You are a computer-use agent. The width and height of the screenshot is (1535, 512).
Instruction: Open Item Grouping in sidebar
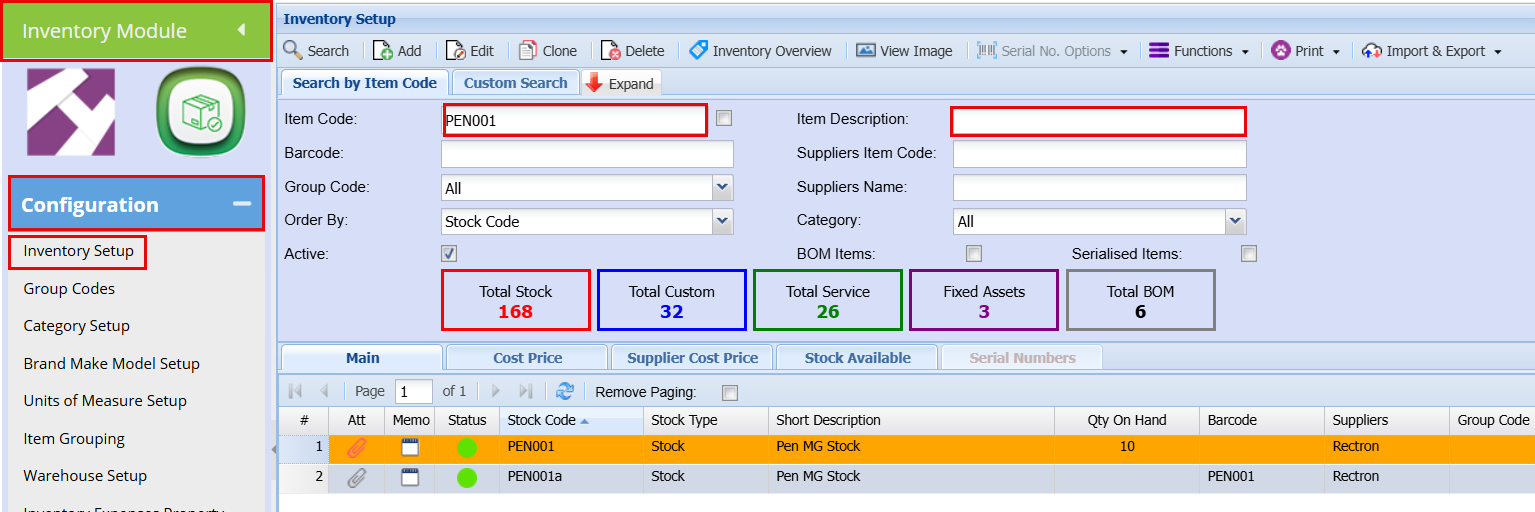tap(74, 439)
